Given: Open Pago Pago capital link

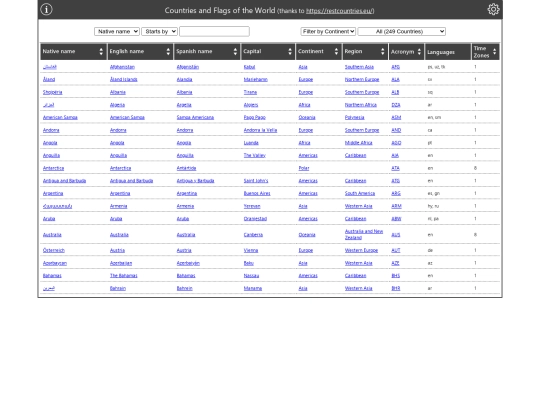Looking at the screenshot, I should tap(255, 117).
